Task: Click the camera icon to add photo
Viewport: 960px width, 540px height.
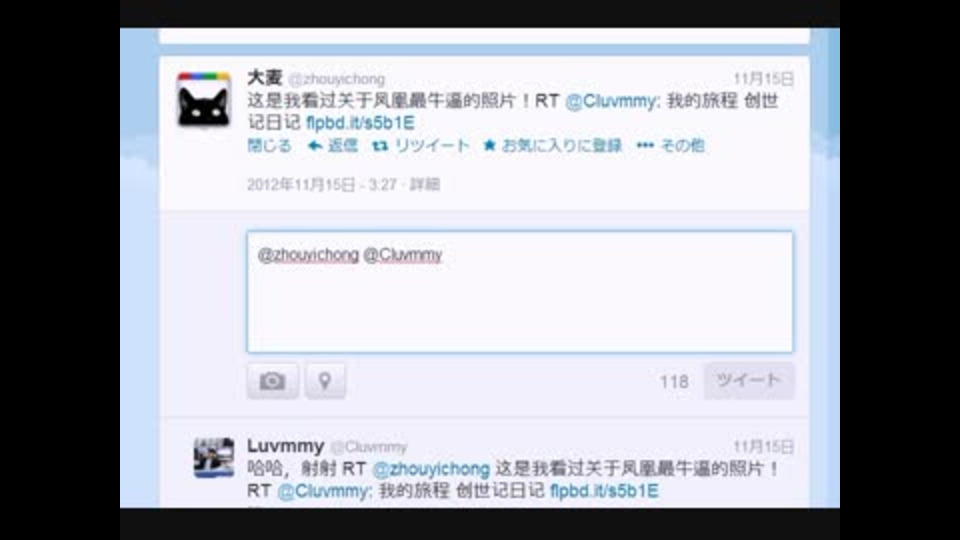Action: click(x=272, y=381)
